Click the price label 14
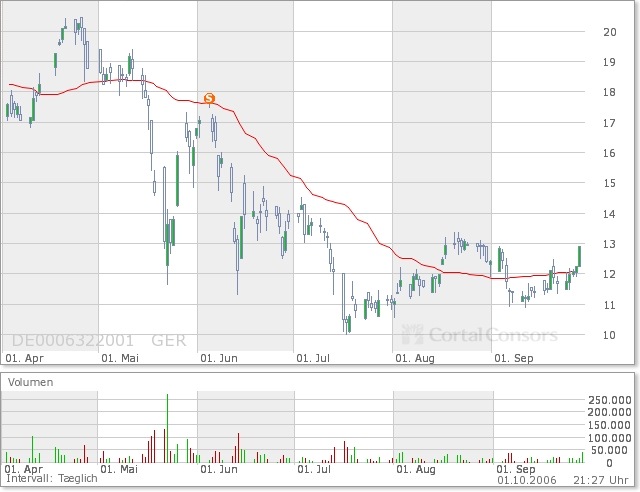Screen dimensions: 640x492 click(x=609, y=214)
